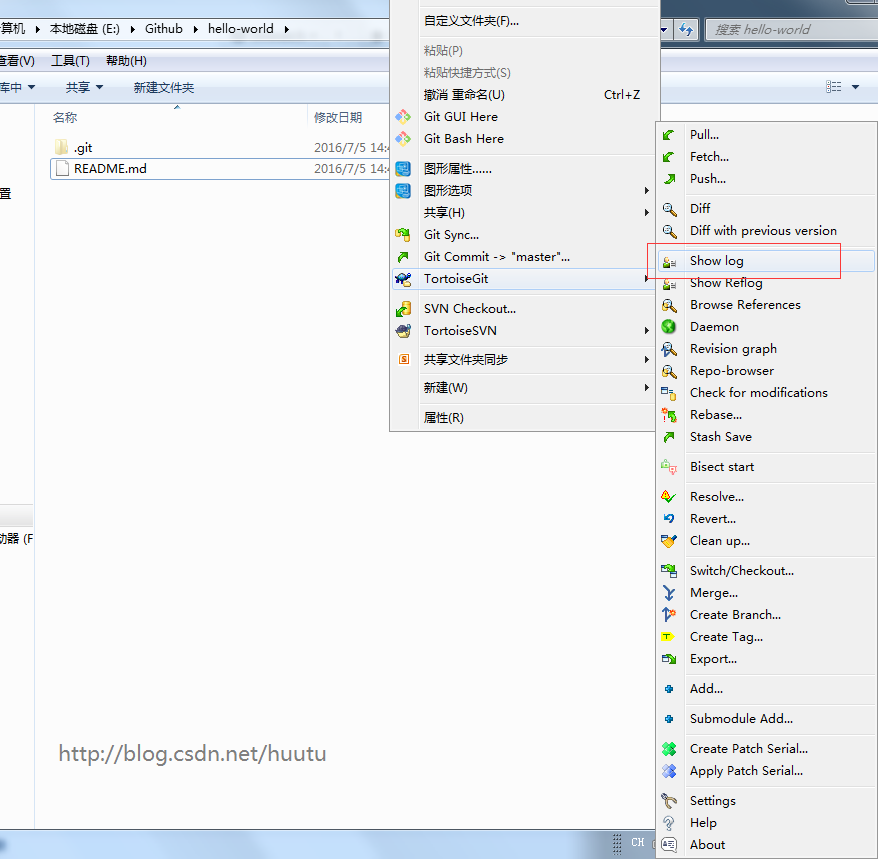Click the Settings wrench icon

pos(669,801)
